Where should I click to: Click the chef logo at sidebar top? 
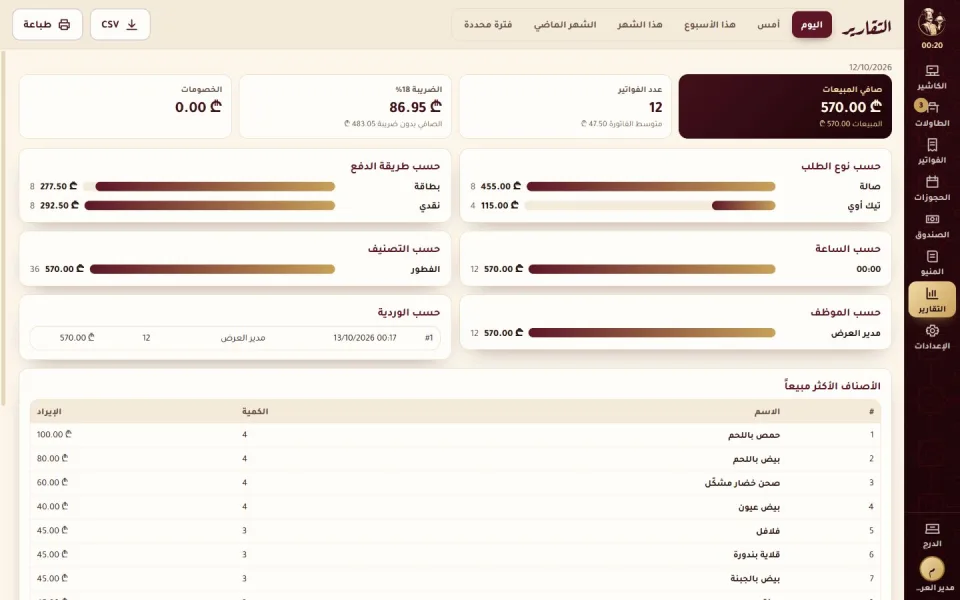pyautogui.click(x=932, y=23)
